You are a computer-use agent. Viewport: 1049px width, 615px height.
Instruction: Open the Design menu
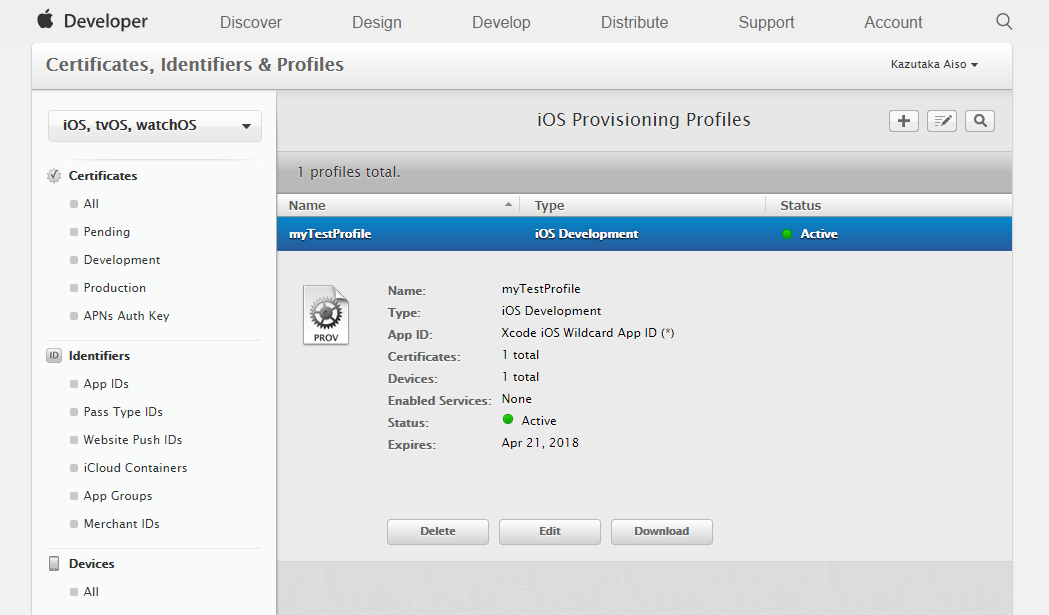click(377, 22)
